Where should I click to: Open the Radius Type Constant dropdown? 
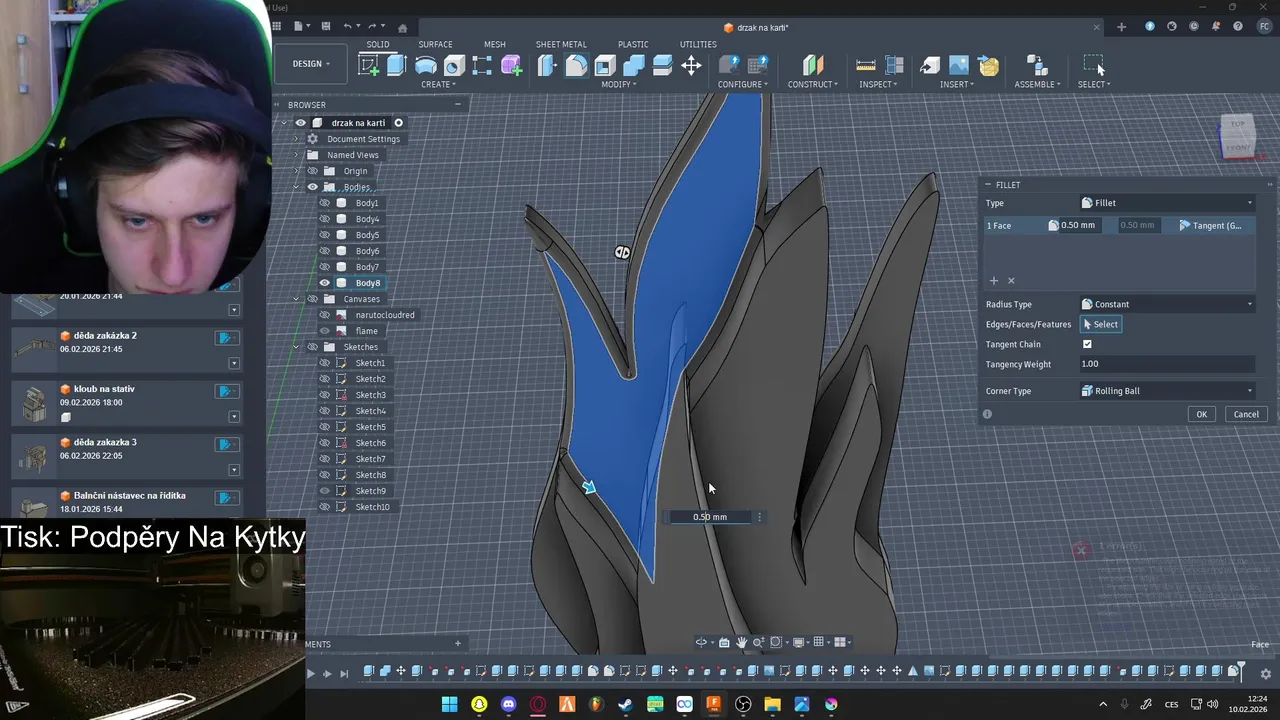pyautogui.click(x=1166, y=304)
